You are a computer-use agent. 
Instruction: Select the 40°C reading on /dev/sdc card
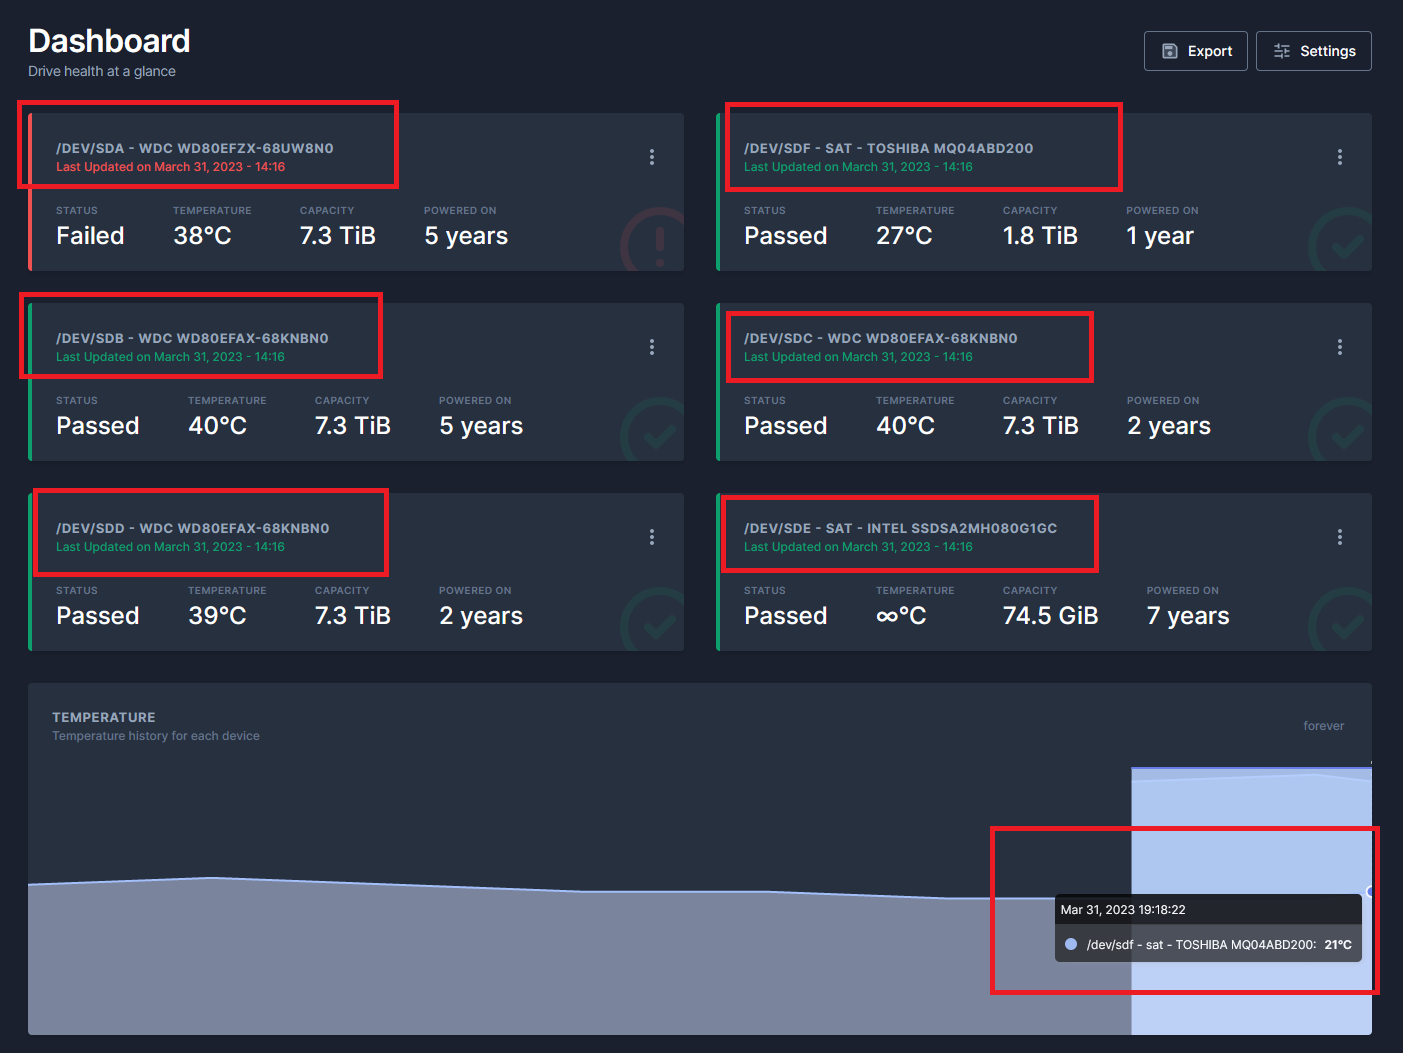click(x=905, y=426)
